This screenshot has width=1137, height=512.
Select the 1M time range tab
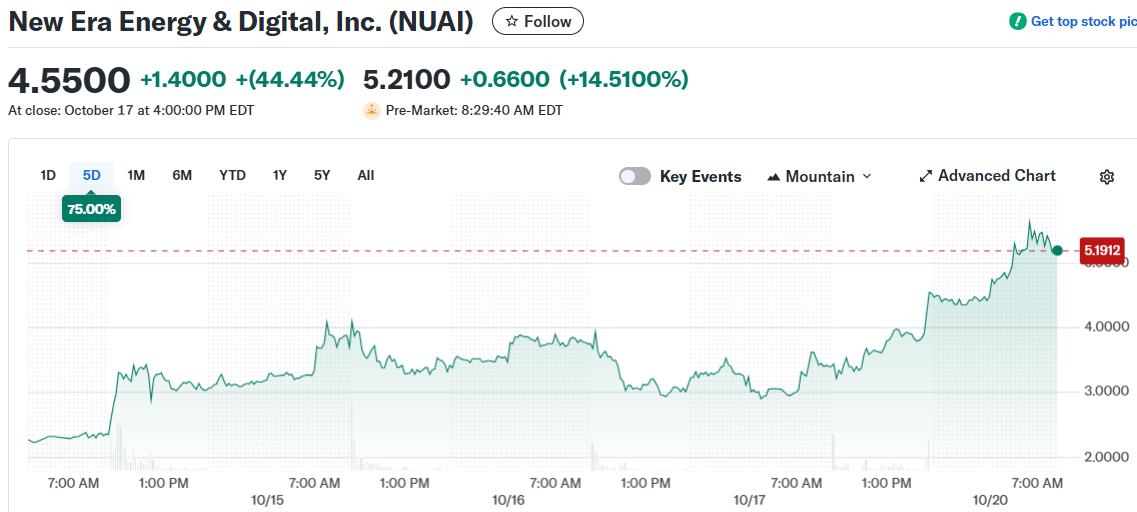tap(136, 175)
